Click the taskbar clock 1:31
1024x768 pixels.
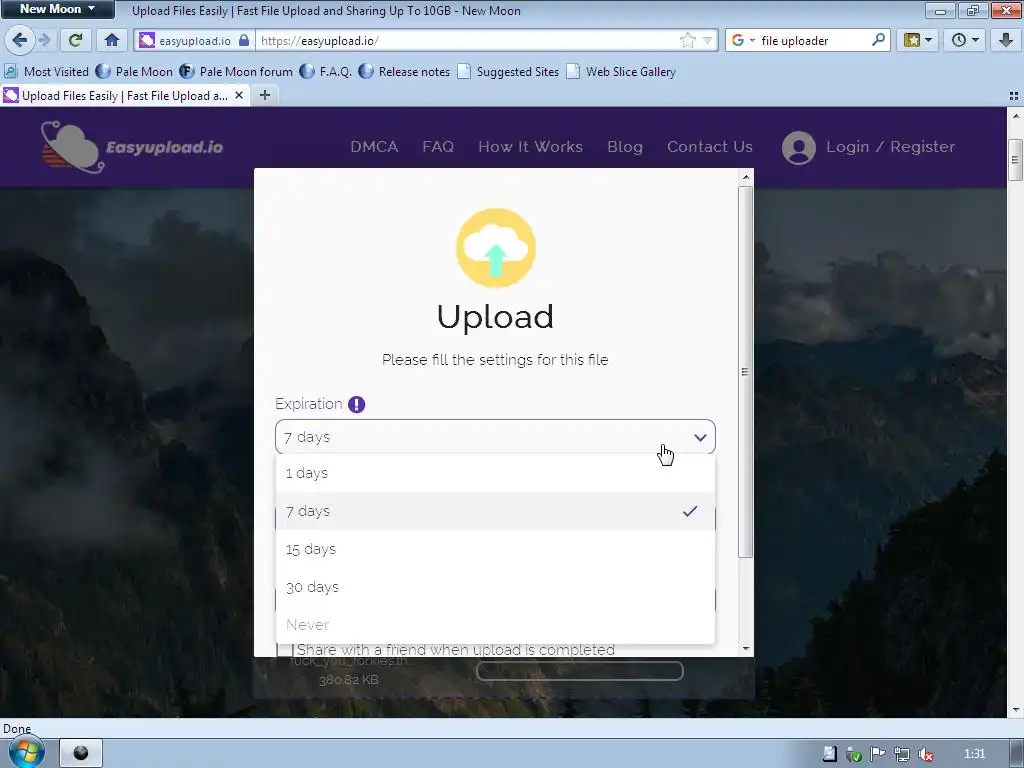974,754
